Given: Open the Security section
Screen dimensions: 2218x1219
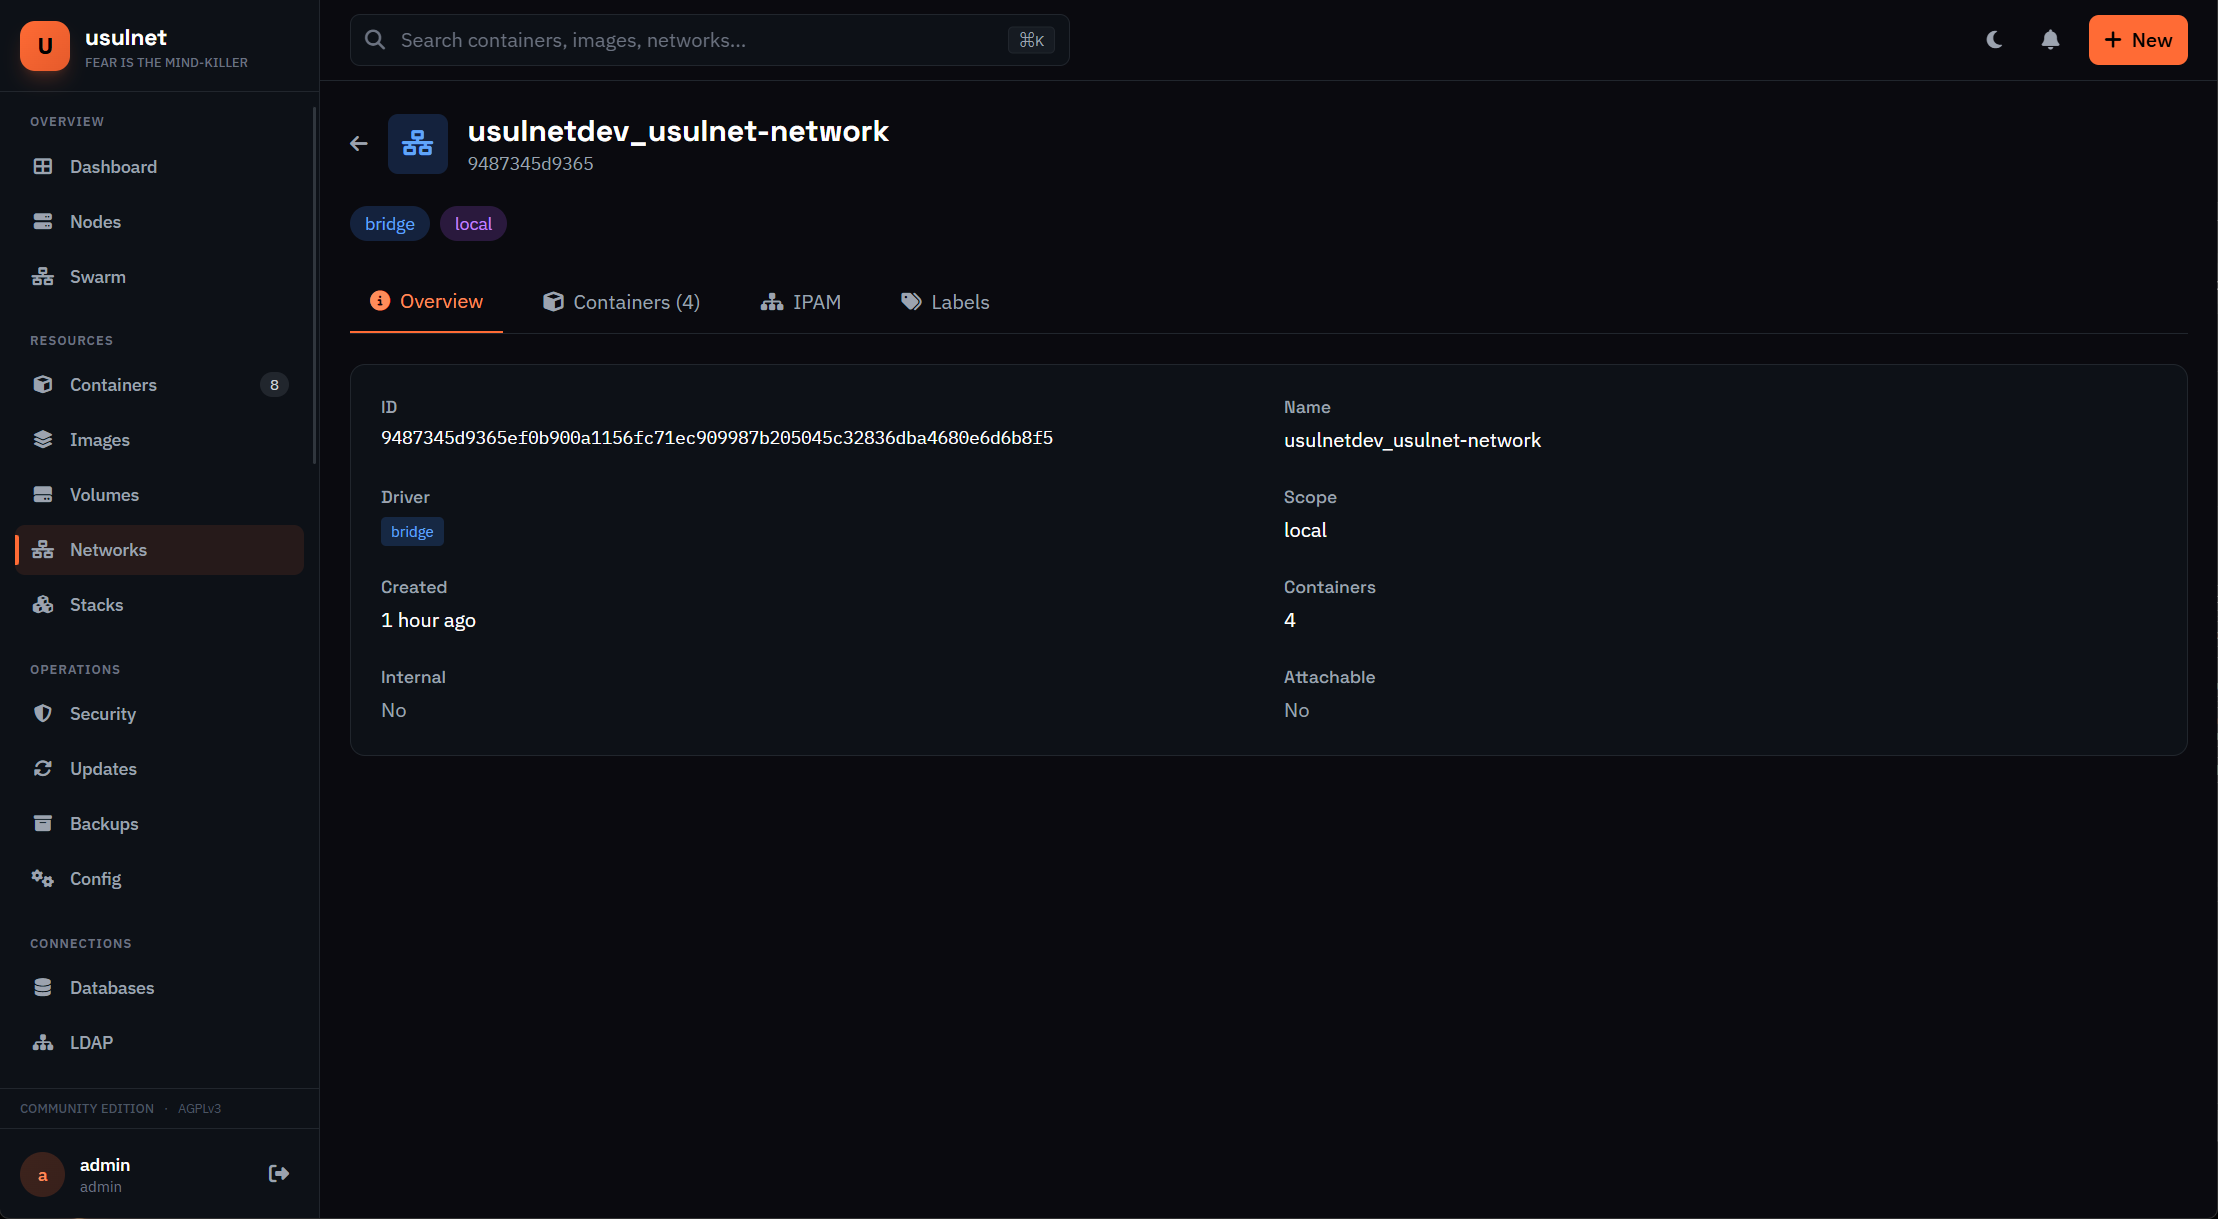Looking at the screenshot, I should click(x=103, y=713).
